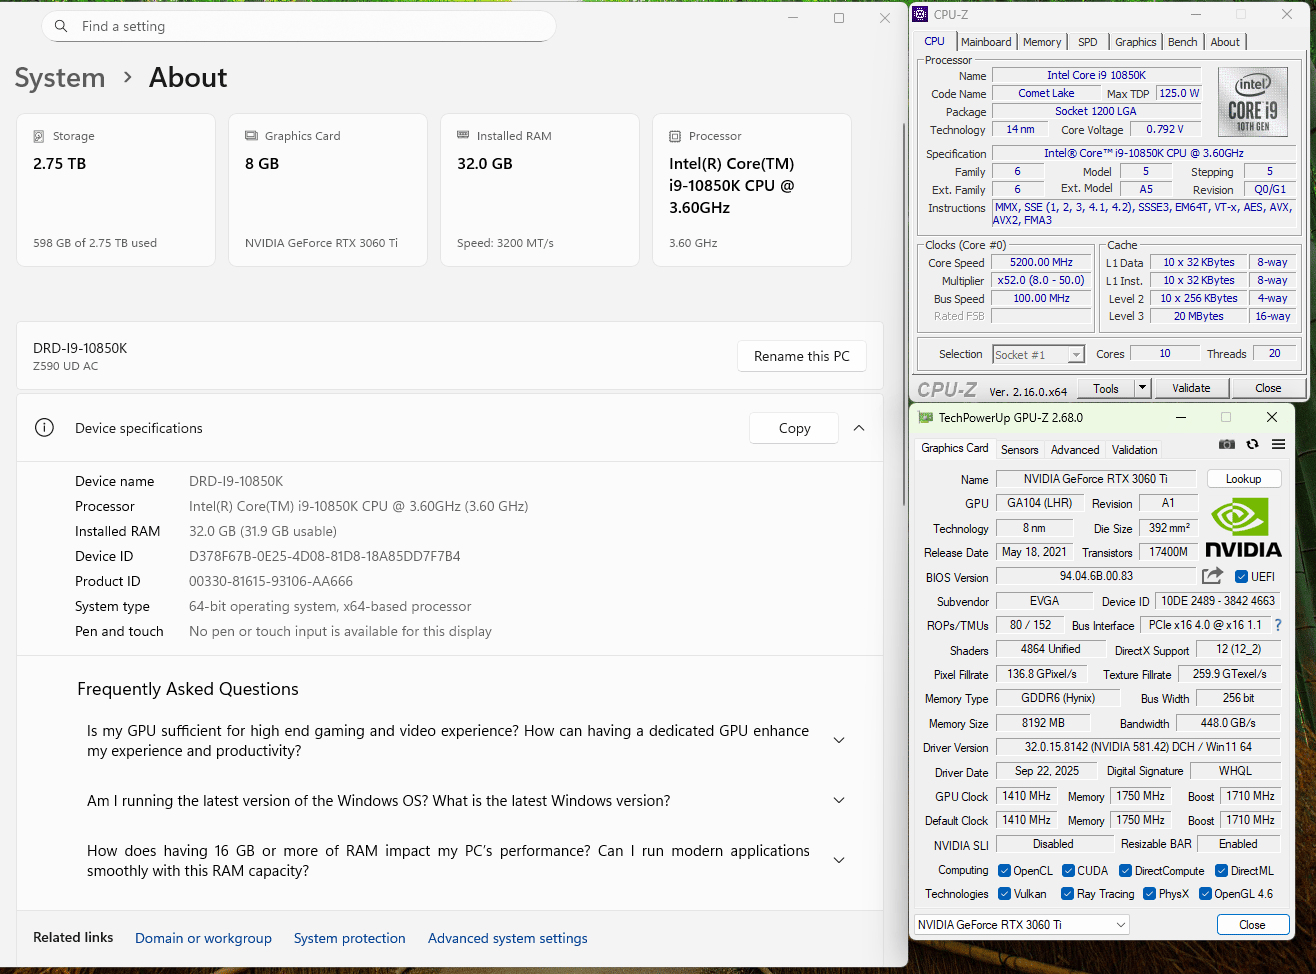Click the CPU-Z title bar app icon
The height and width of the screenshot is (974, 1316).
click(x=920, y=14)
